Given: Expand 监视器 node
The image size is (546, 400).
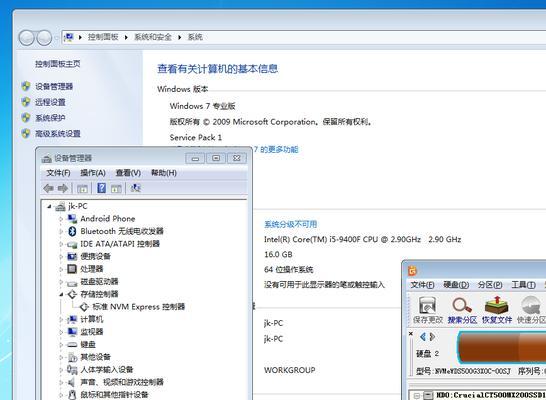Looking at the screenshot, I should point(61,332).
